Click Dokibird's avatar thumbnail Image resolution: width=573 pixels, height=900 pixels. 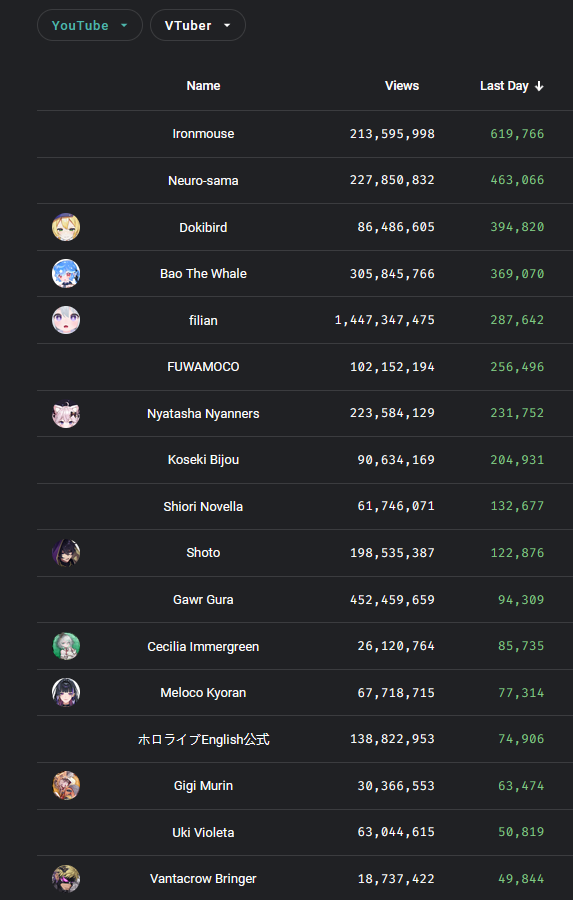(x=66, y=227)
